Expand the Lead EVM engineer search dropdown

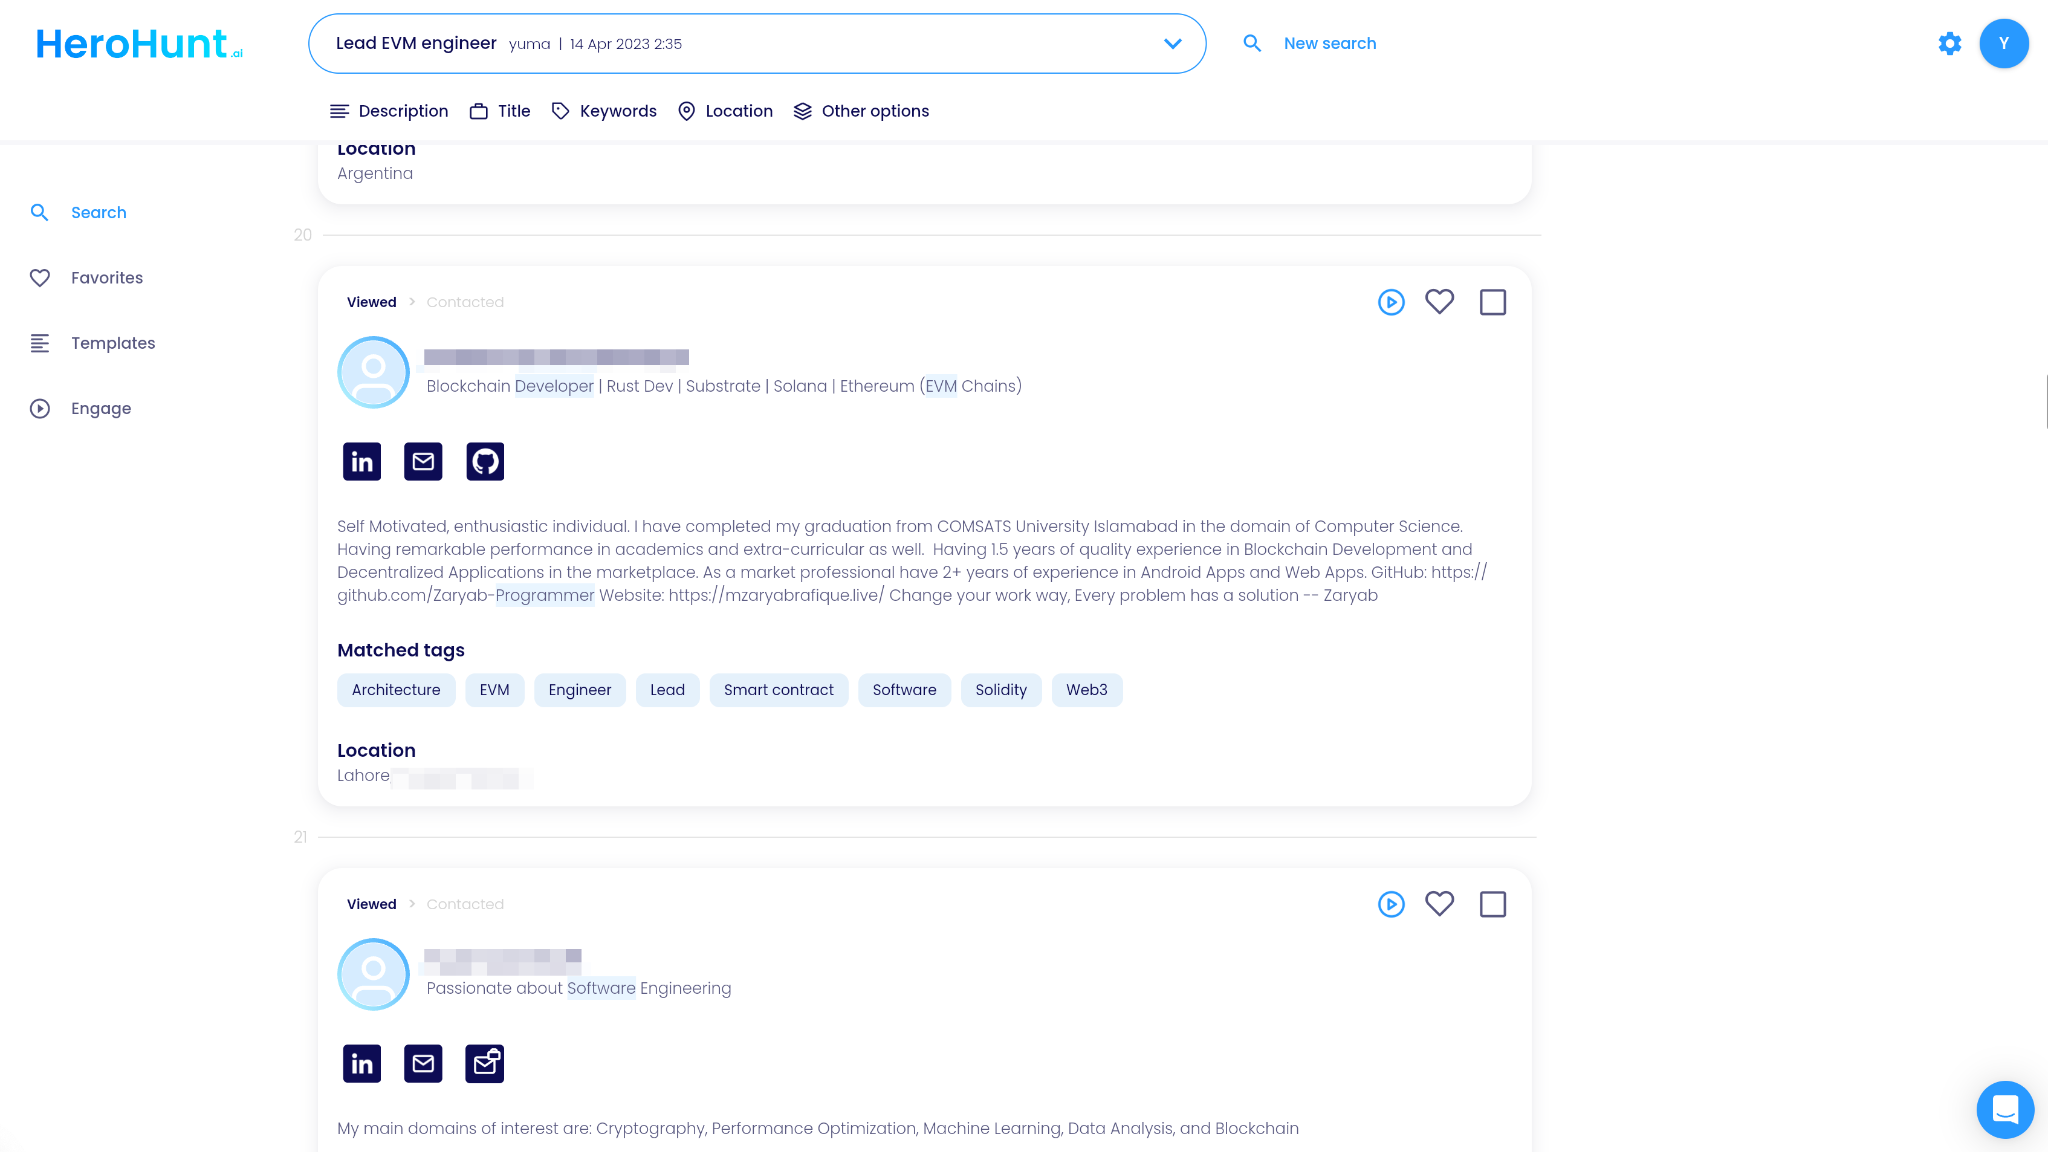[x=1172, y=44]
